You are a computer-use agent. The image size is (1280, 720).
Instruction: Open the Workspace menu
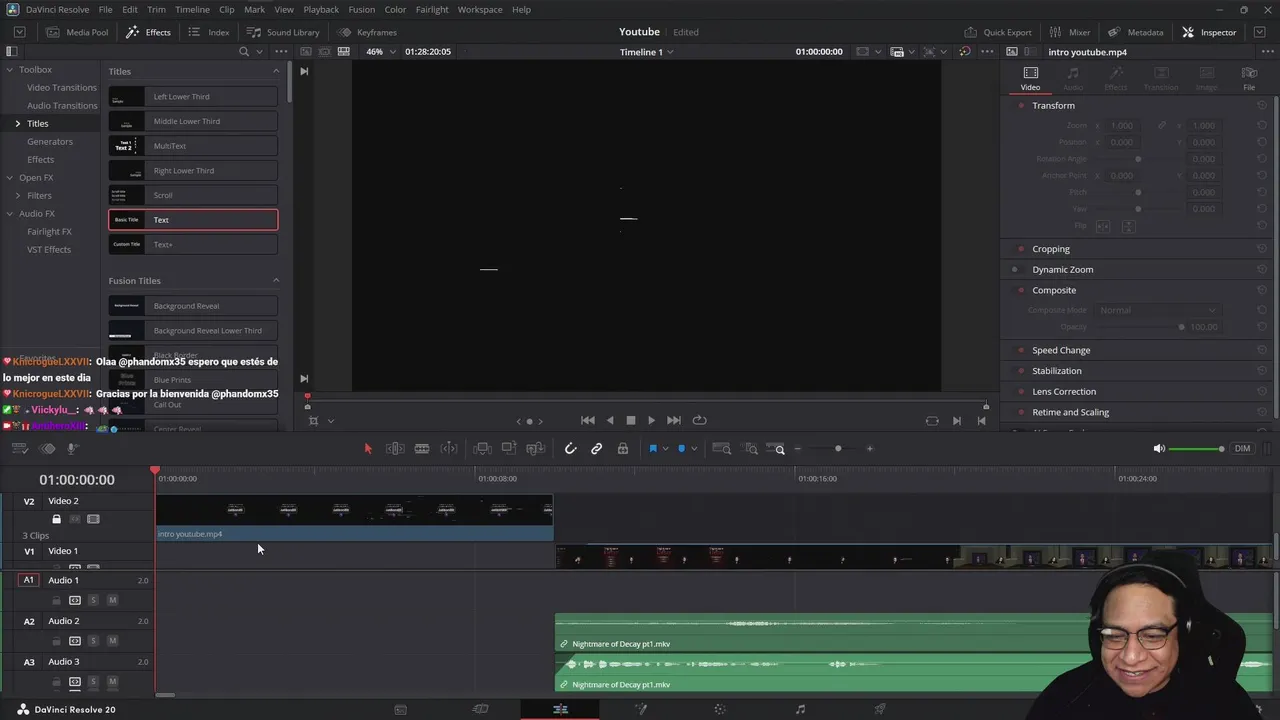click(x=480, y=9)
